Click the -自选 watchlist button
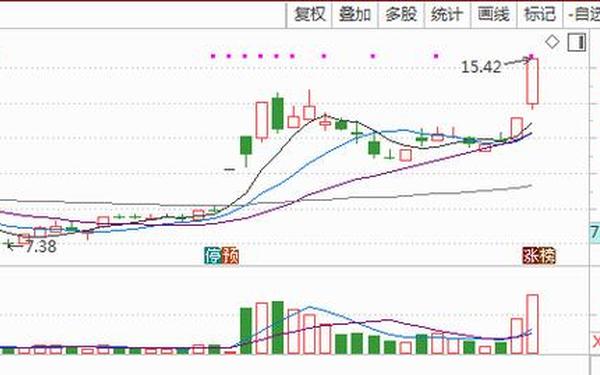The width and height of the screenshot is (600, 375). (x=582, y=15)
